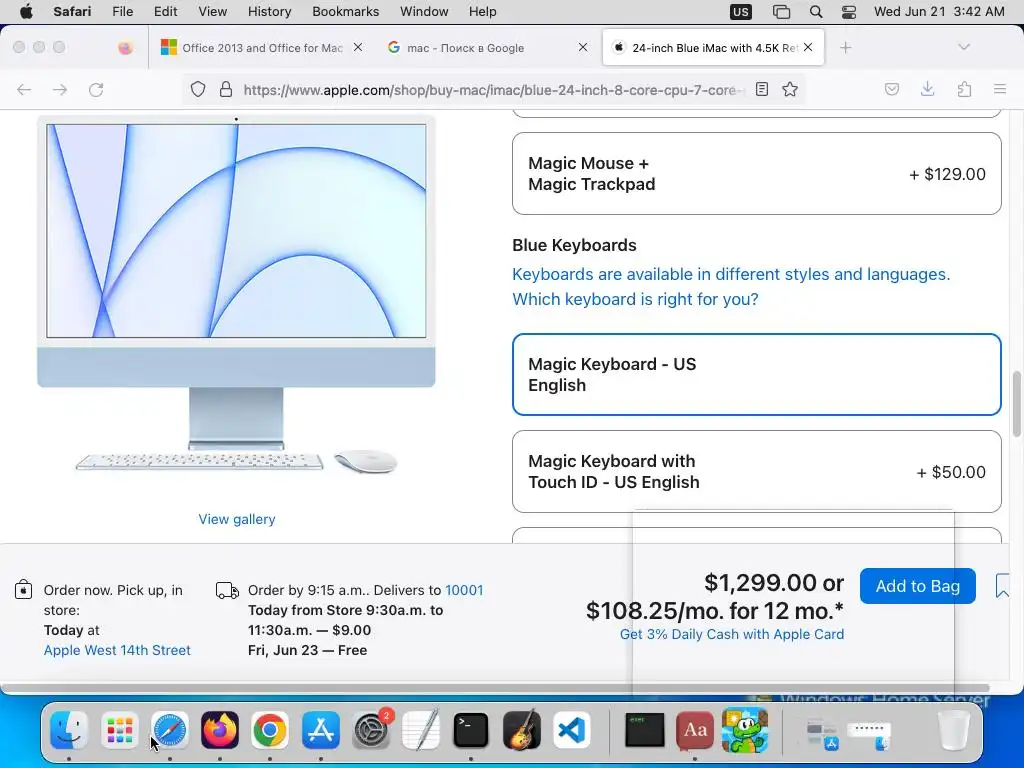Open Finder from the dock
Image resolution: width=1024 pixels, height=768 pixels.
coord(69,730)
